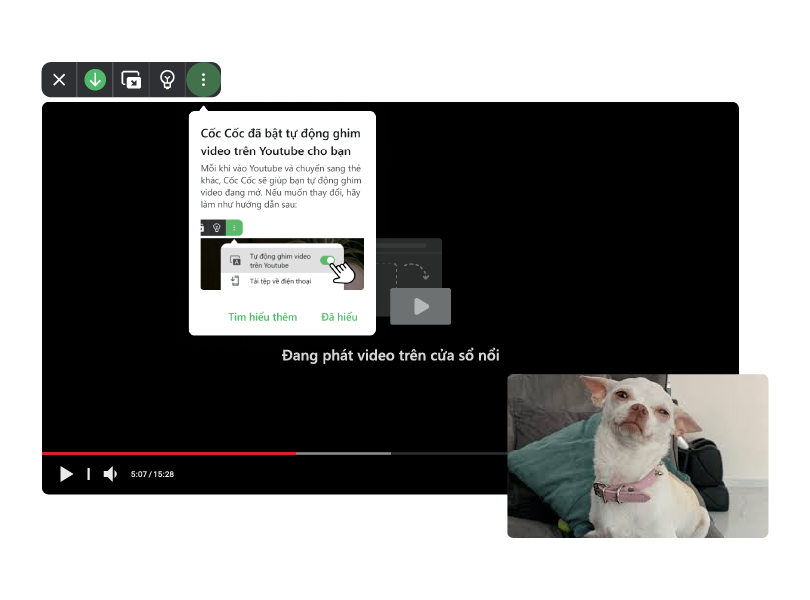The image size is (810, 600).
Task: Click the green download video icon
Action: (95, 80)
